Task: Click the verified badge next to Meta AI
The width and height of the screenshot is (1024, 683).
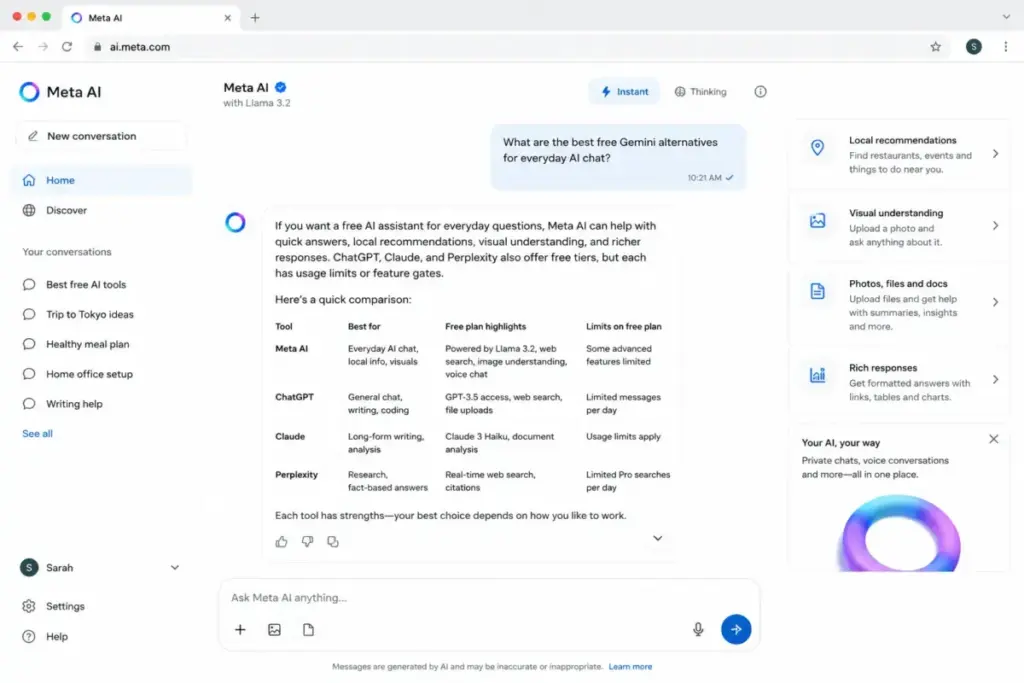Action: [281, 87]
